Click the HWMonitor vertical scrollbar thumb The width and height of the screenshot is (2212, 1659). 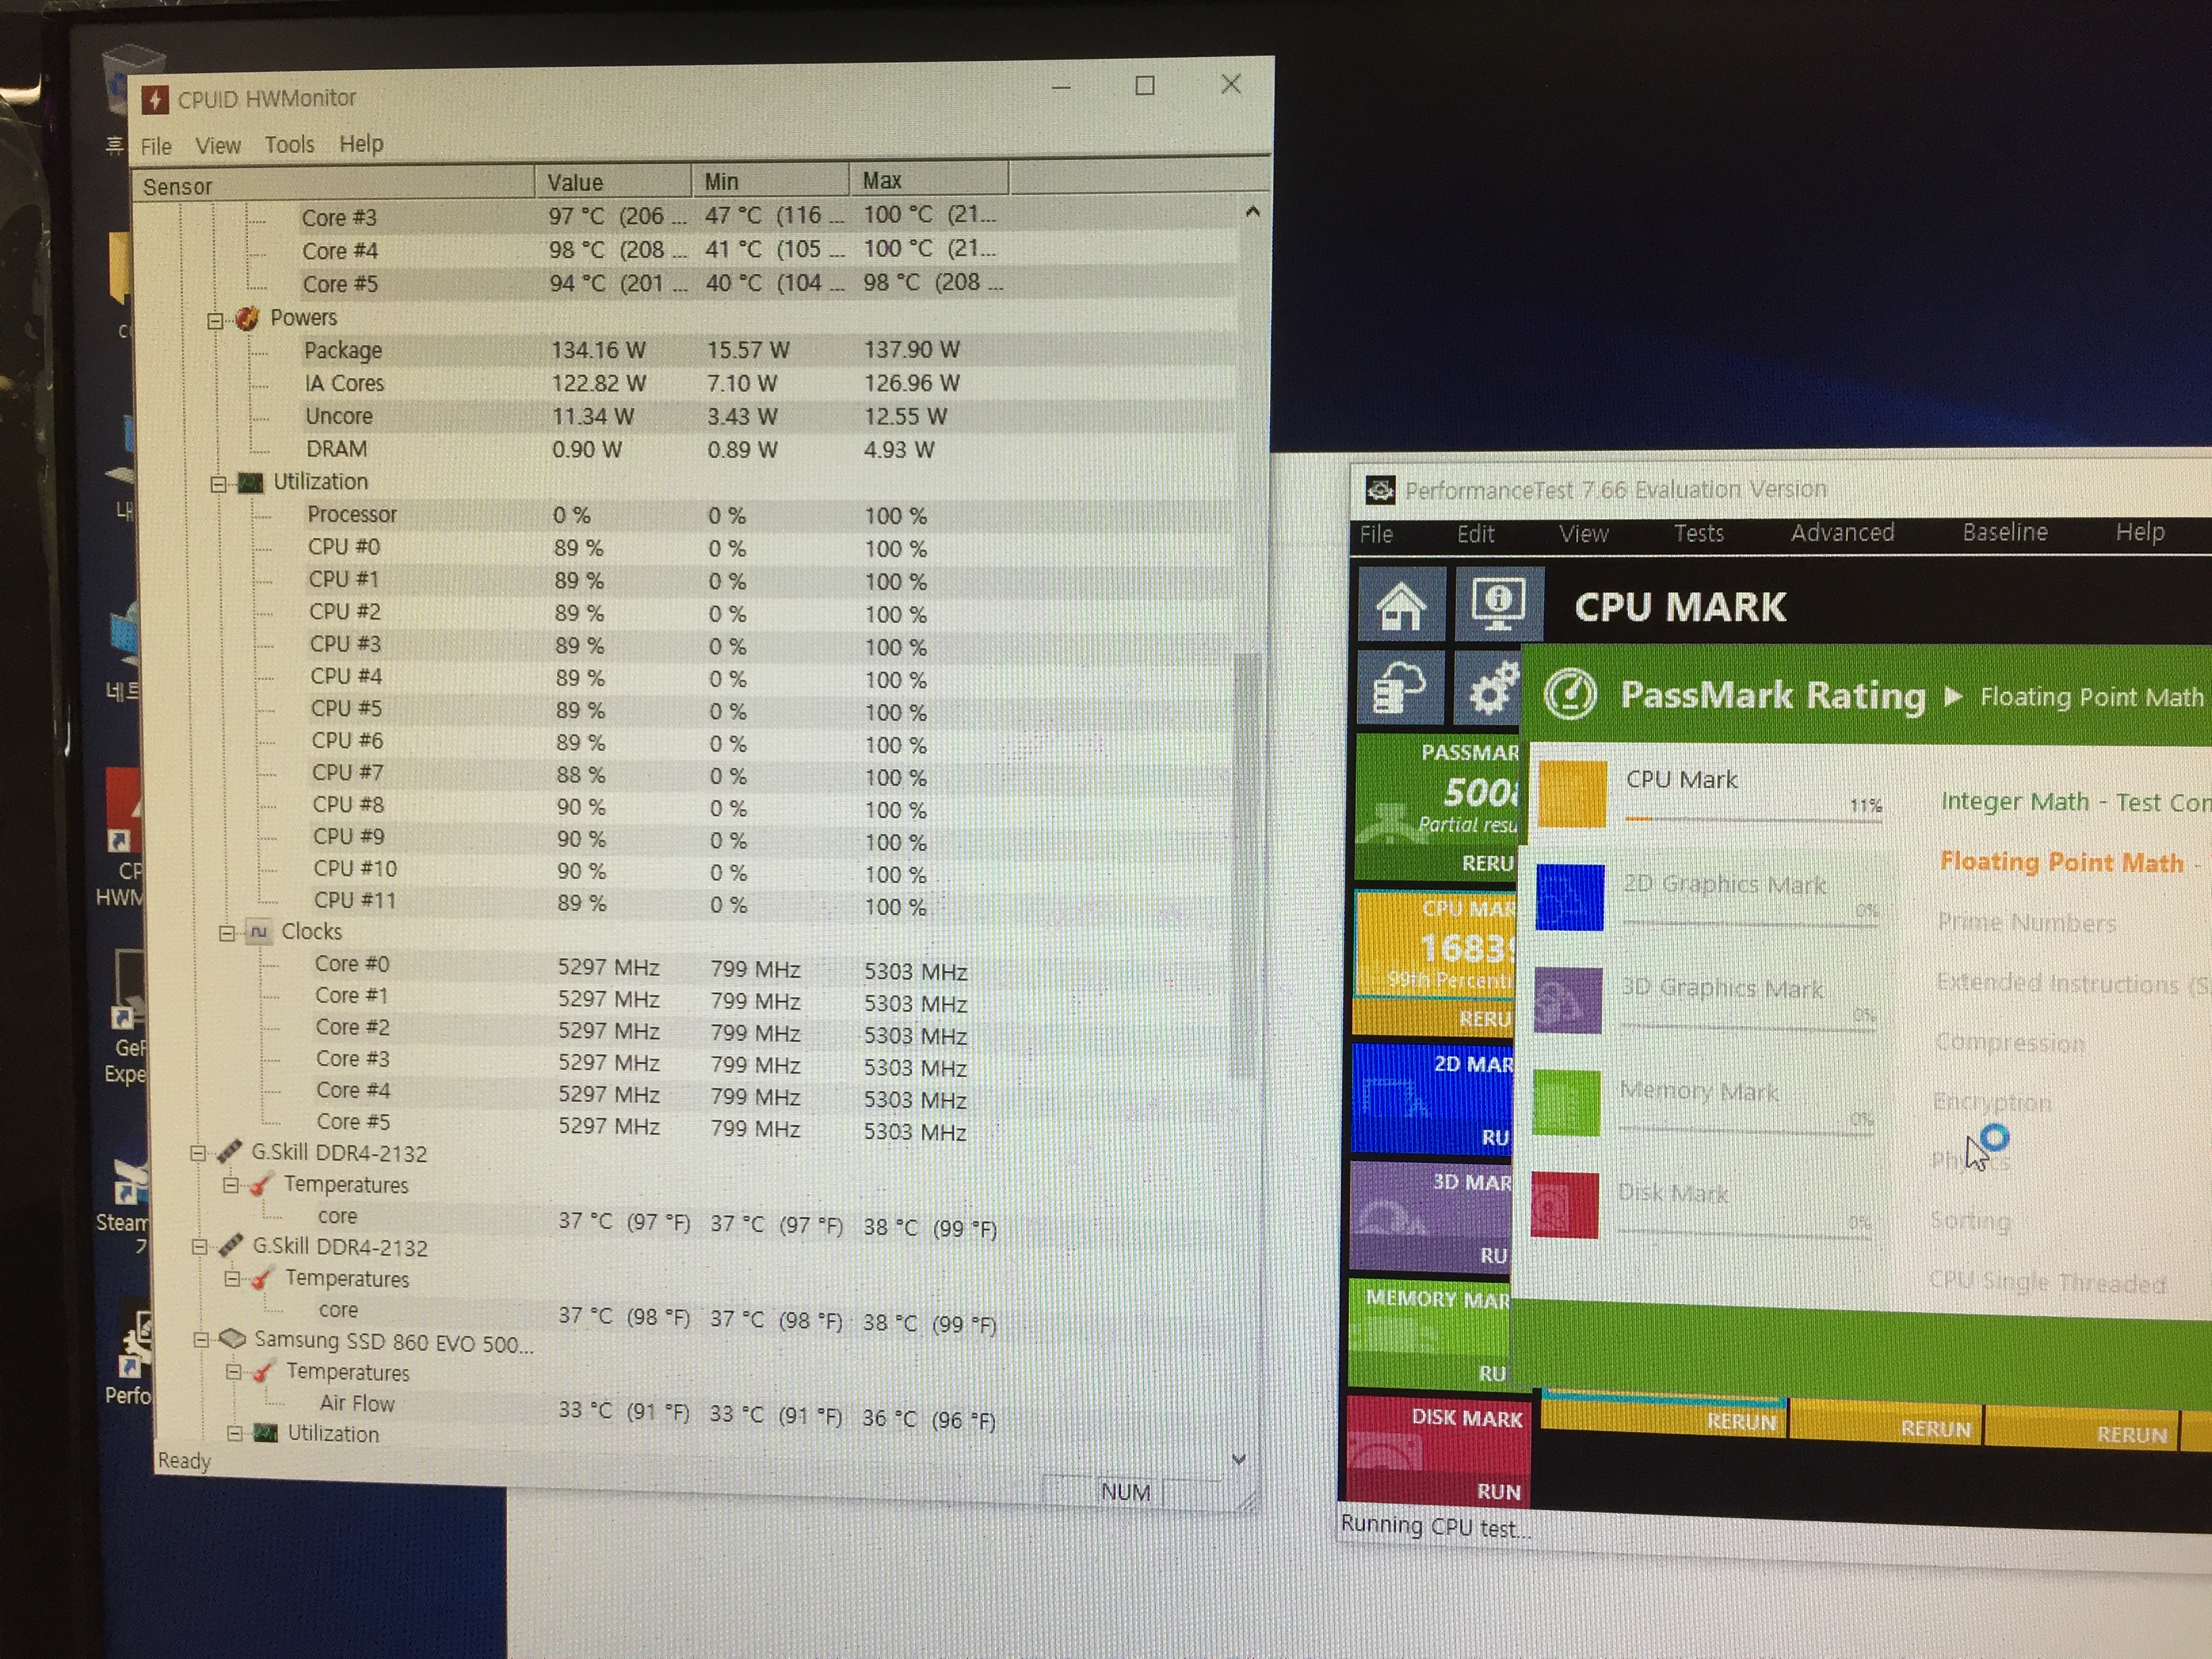tap(1245, 865)
